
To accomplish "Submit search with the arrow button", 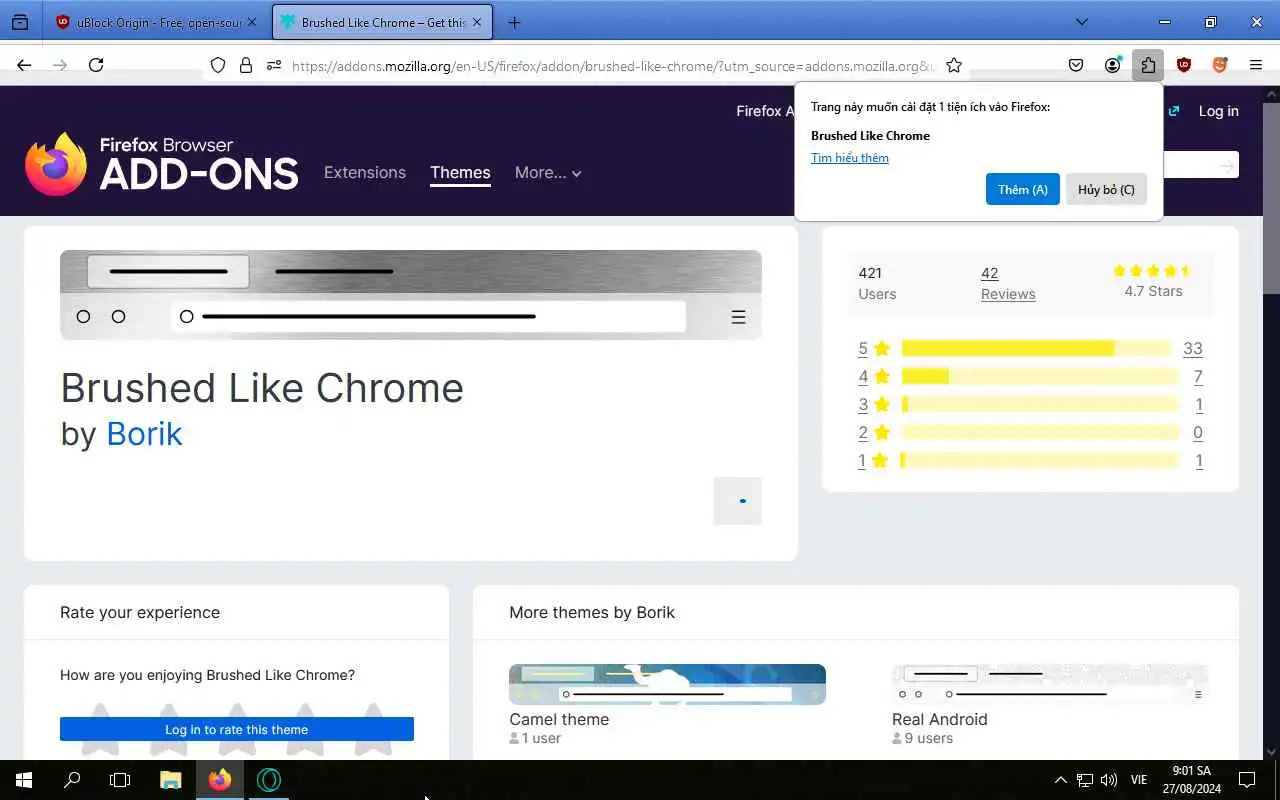I will click(x=1226, y=166).
